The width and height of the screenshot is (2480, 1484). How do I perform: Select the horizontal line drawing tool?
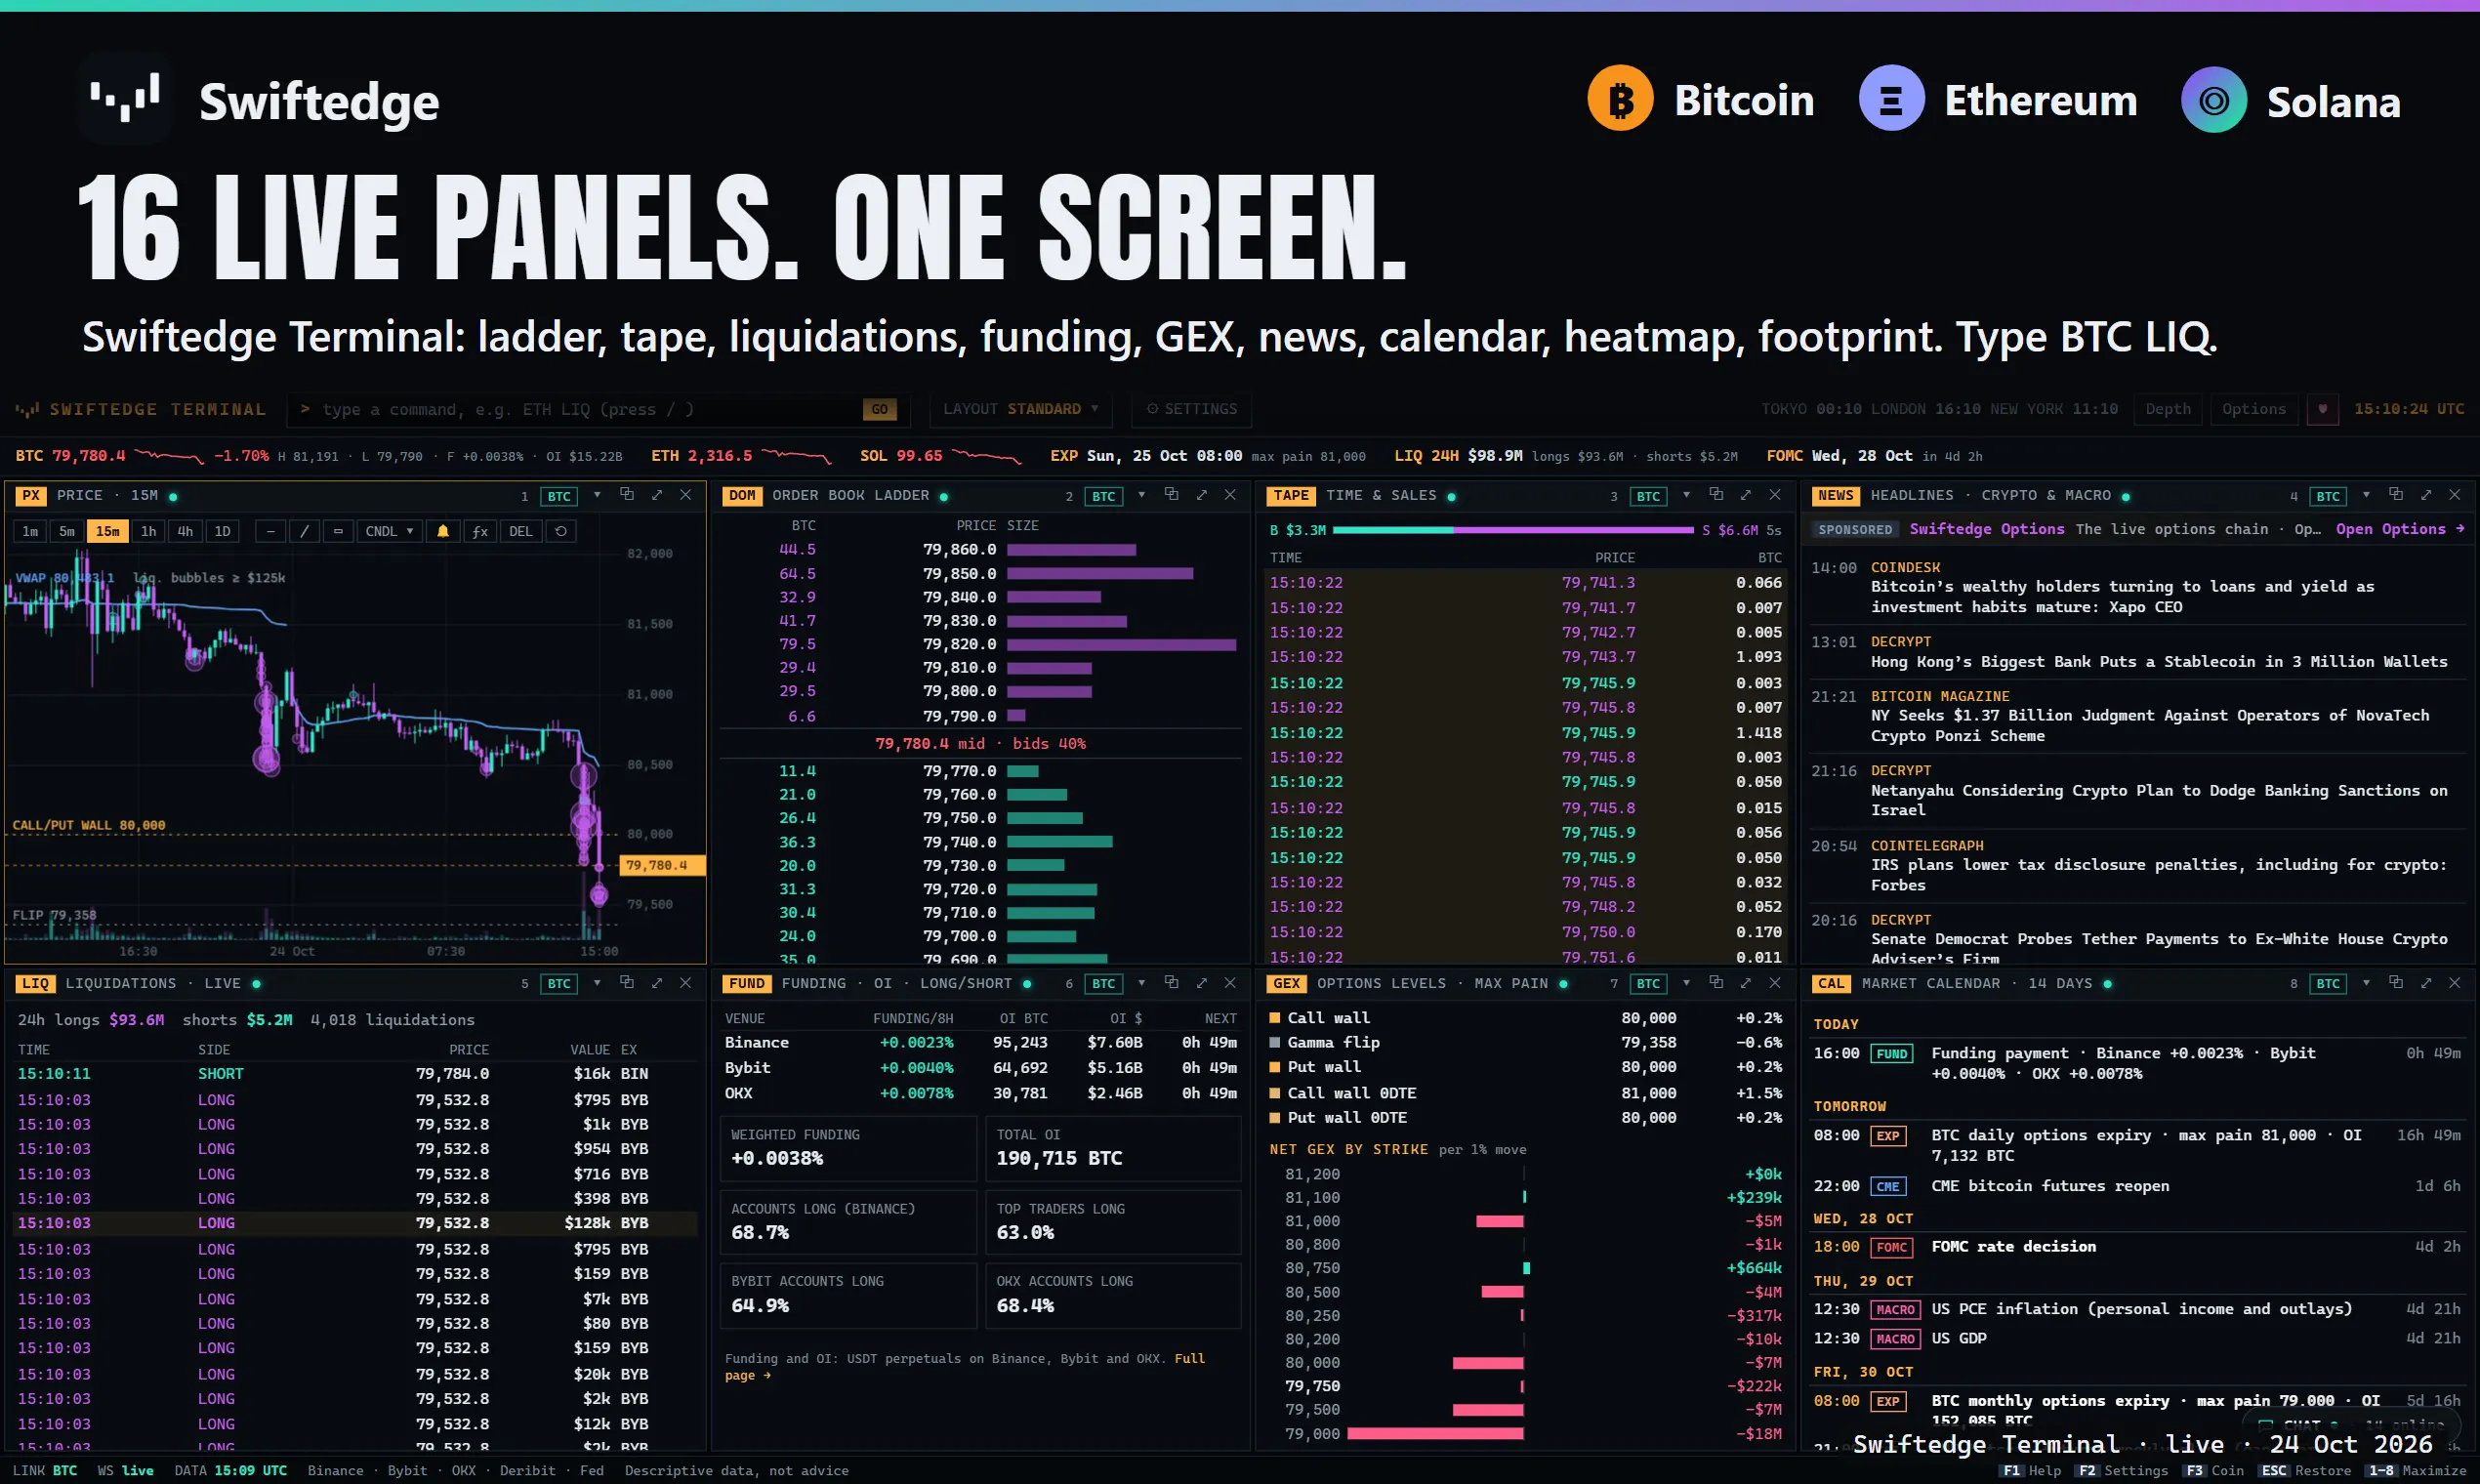pos(270,531)
